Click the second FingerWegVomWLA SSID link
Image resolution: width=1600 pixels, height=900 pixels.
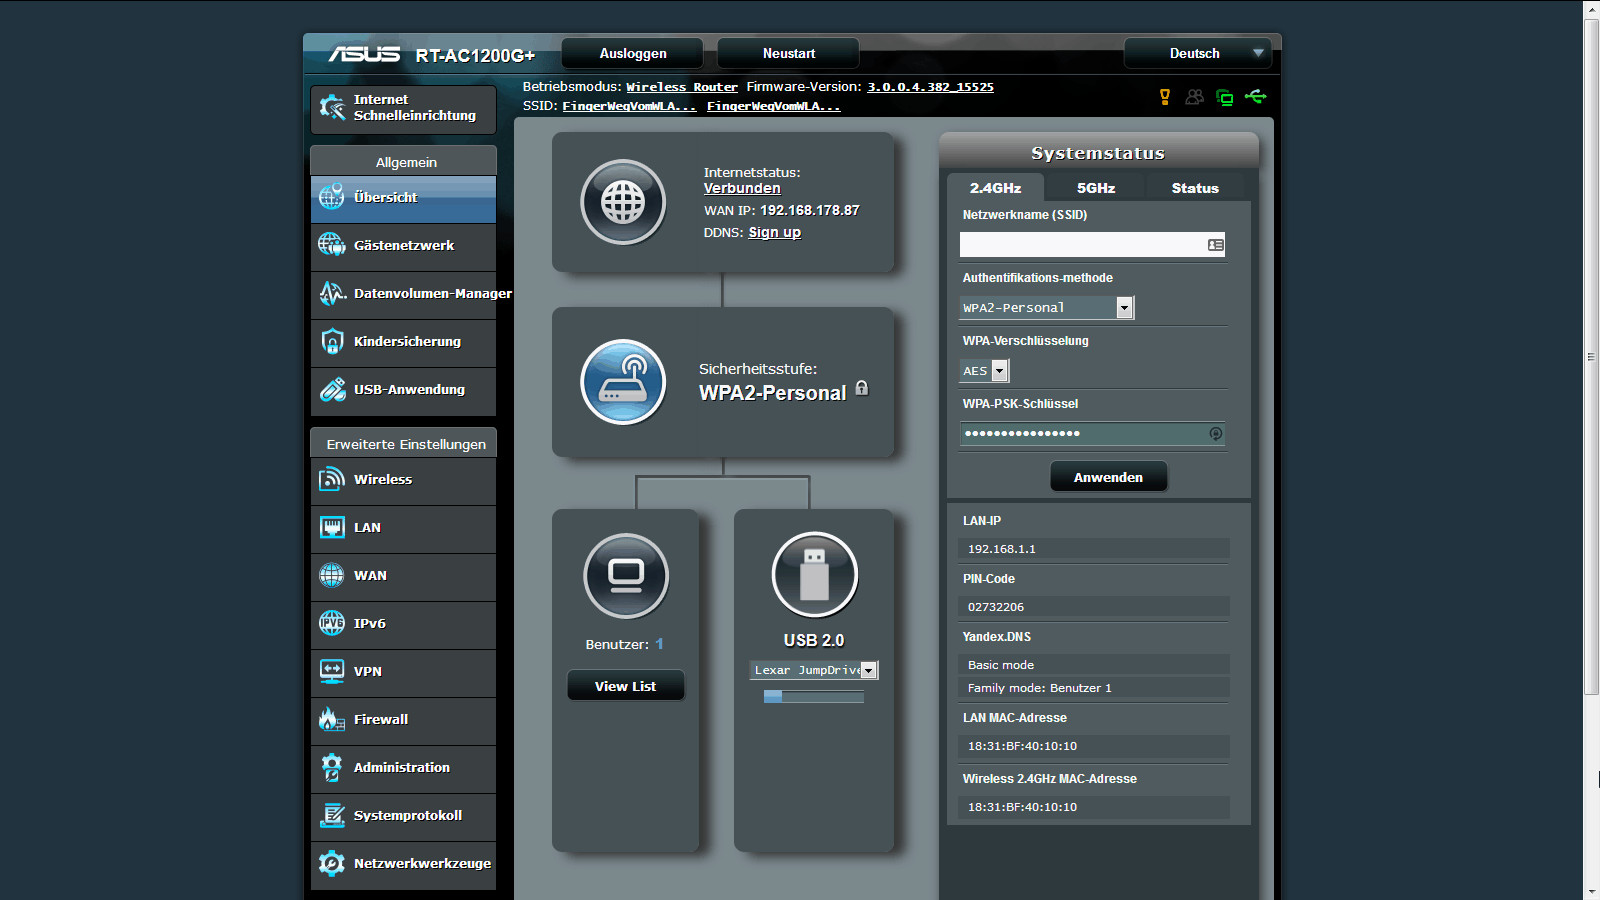click(774, 107)
